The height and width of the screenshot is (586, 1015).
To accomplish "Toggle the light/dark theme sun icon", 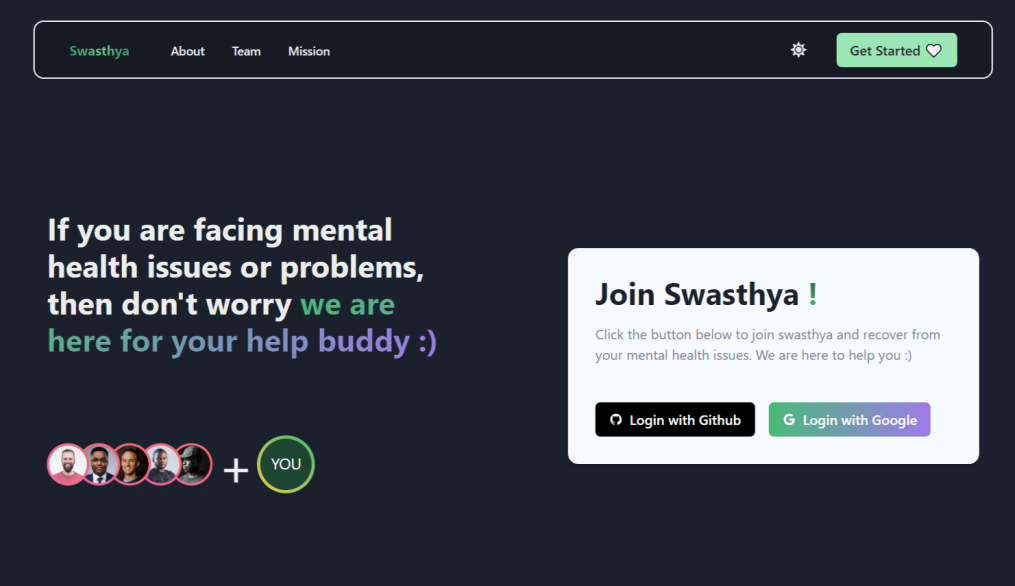I will 798,50.
